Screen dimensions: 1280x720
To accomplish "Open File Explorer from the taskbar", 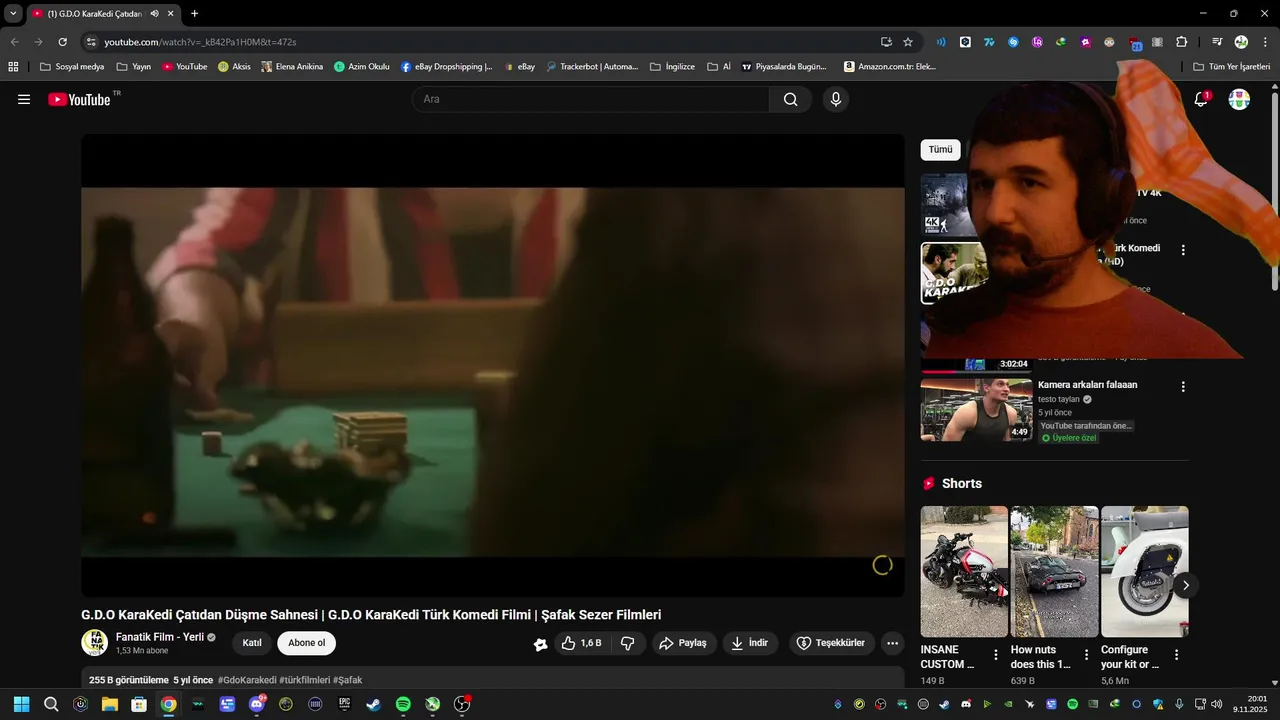I will pos(110,704).
